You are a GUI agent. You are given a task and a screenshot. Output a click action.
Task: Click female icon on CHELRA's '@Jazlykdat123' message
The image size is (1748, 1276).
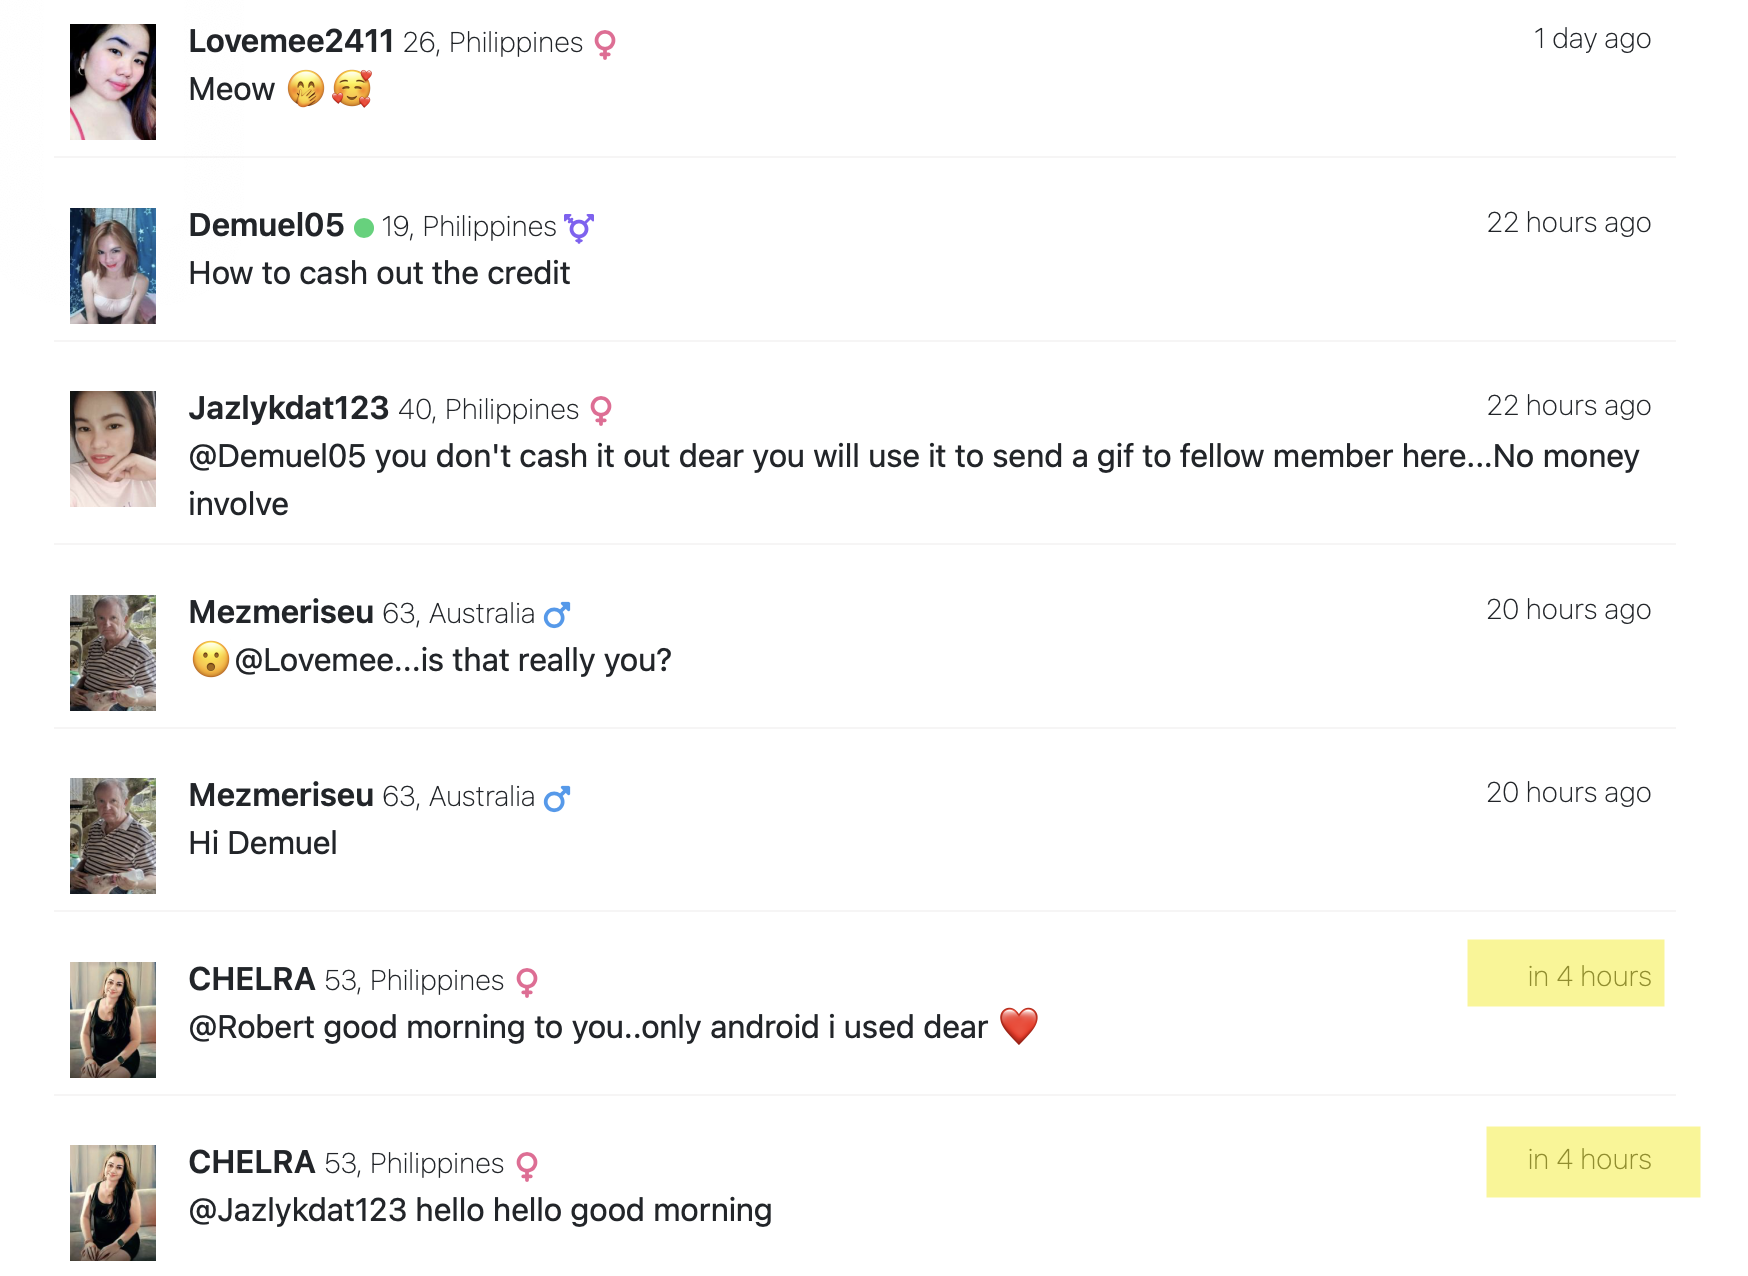[527, 1165]
